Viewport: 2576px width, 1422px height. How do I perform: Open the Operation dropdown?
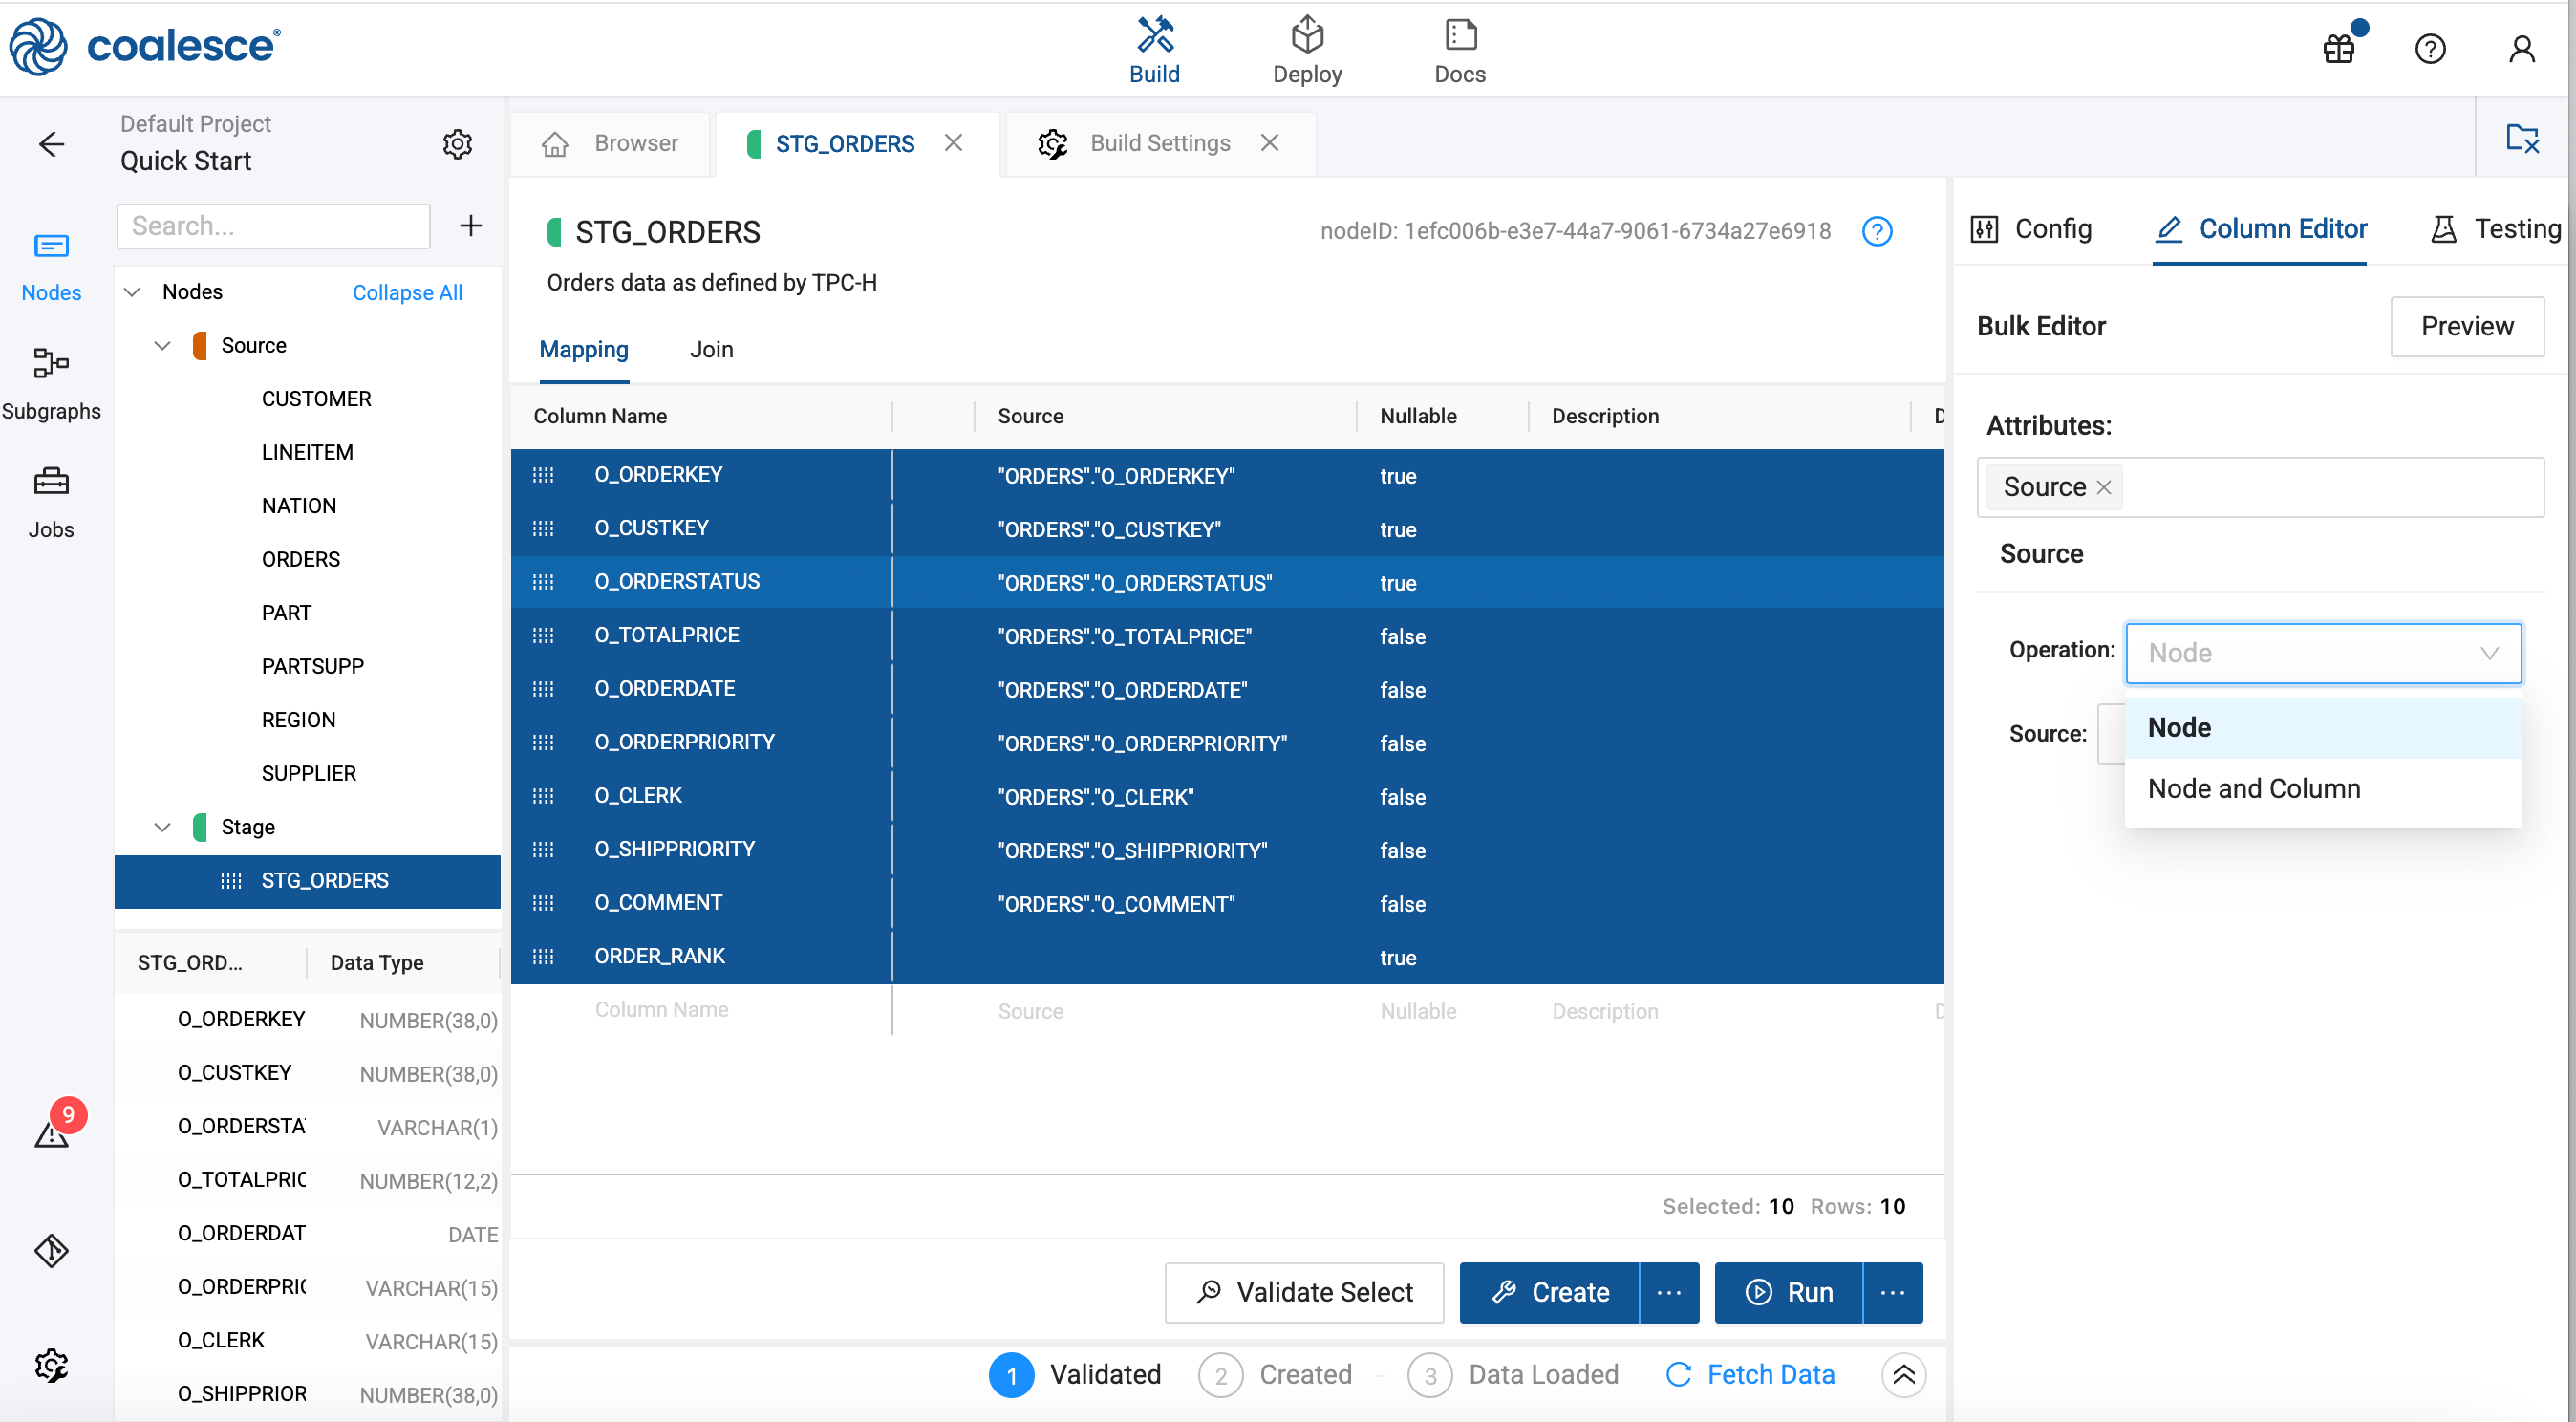tap(2322, 653)
